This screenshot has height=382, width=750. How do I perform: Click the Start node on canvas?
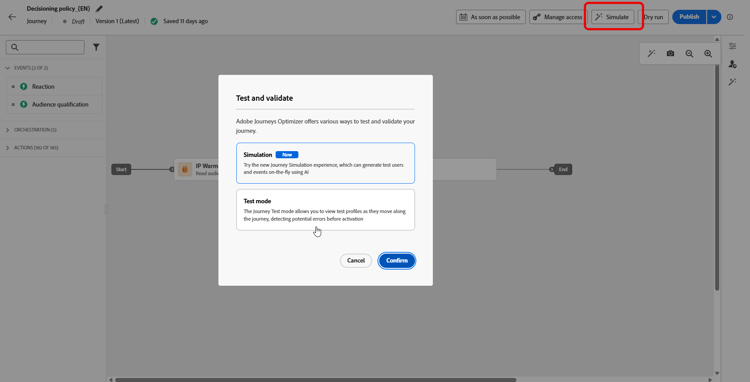(x=121, y=169)
